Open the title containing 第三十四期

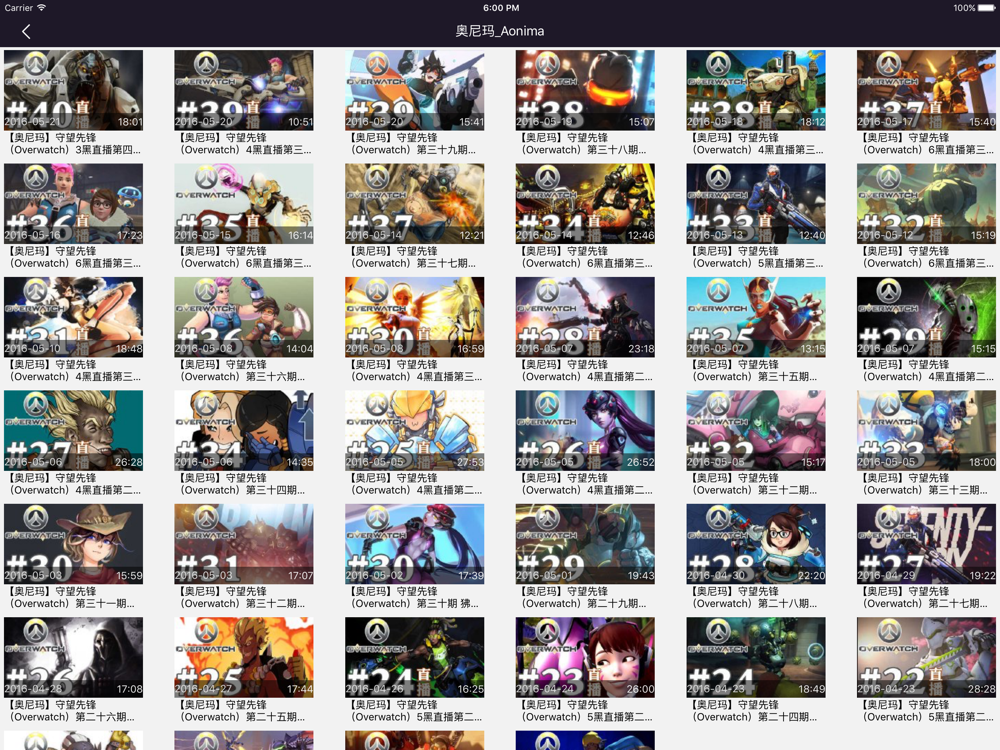pyautogui.click(x=244, y=484)
